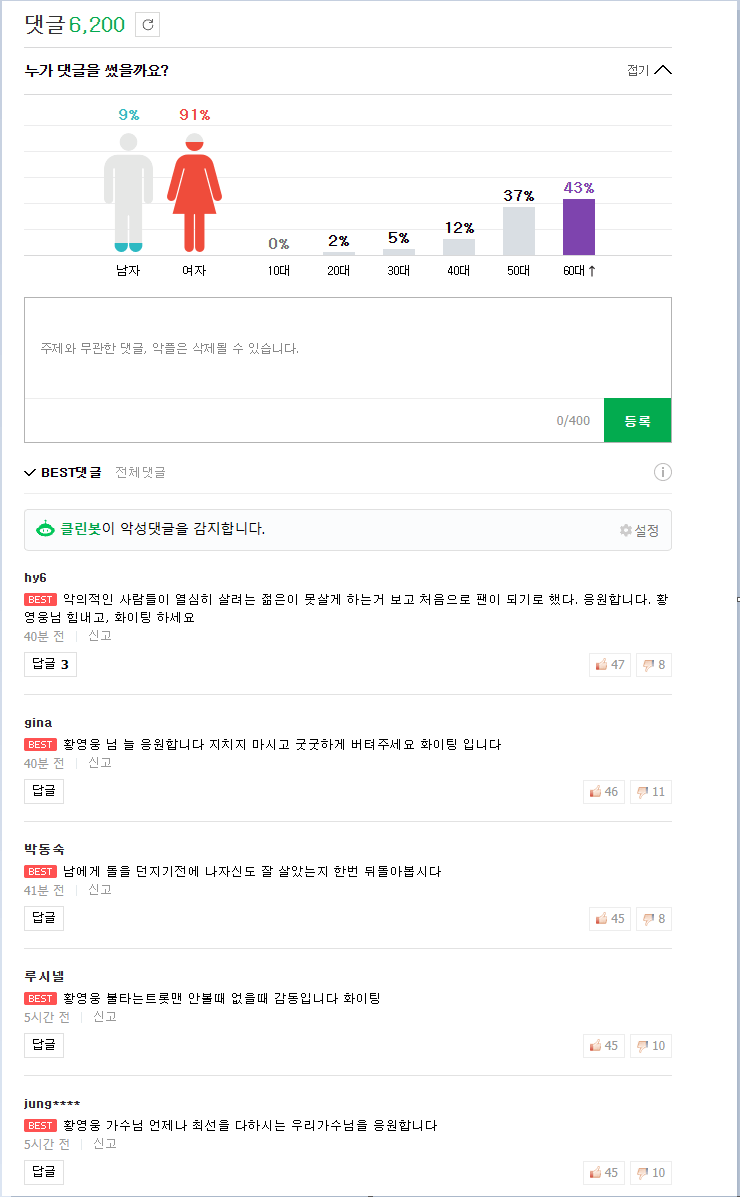Screen dimensions: 740x1197
Task: Click the purple 60대 age bar
Action: coord(578,227)
